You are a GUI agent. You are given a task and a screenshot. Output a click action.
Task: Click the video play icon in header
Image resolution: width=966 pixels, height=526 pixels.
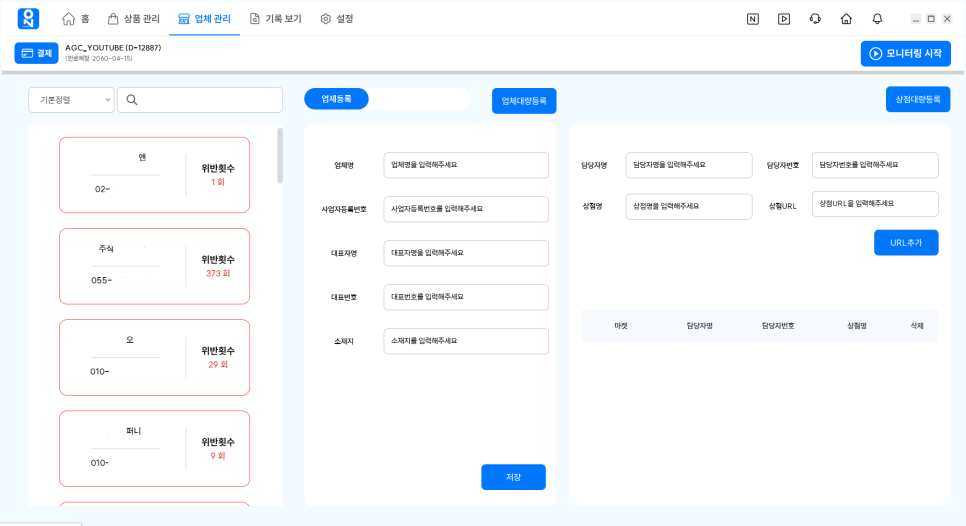pyautogui.click(x=784, y=19)
